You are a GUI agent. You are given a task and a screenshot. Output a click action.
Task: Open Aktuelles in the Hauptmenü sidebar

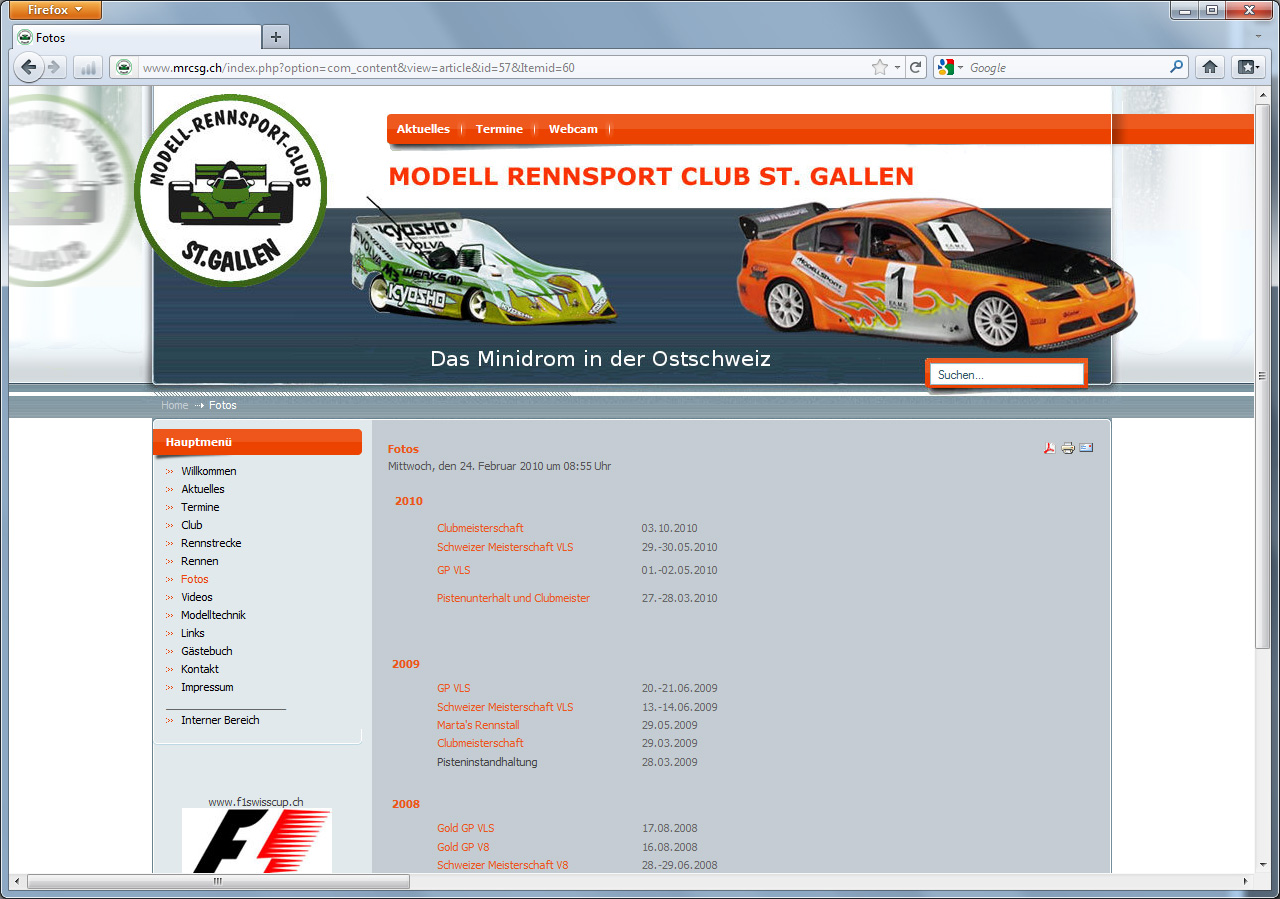pos(203,489)
